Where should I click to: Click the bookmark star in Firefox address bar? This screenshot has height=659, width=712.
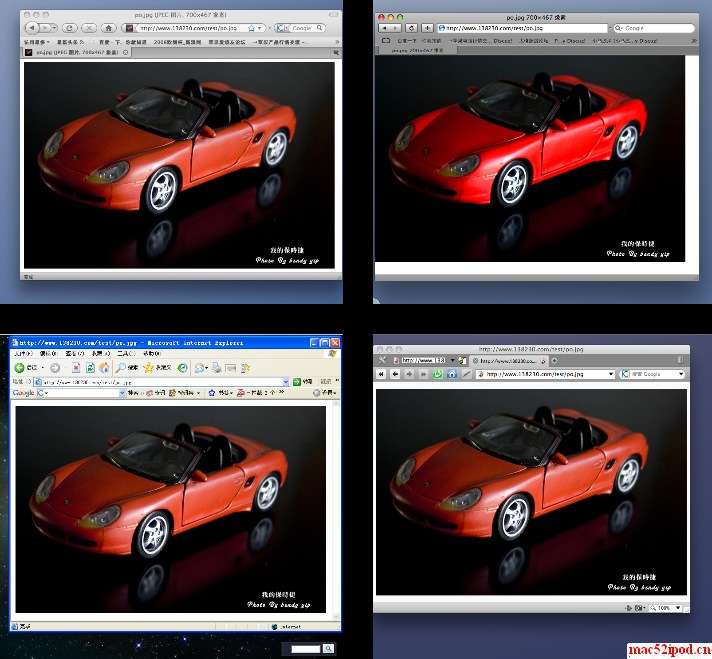pyautogui.click(x=252, y=28)
